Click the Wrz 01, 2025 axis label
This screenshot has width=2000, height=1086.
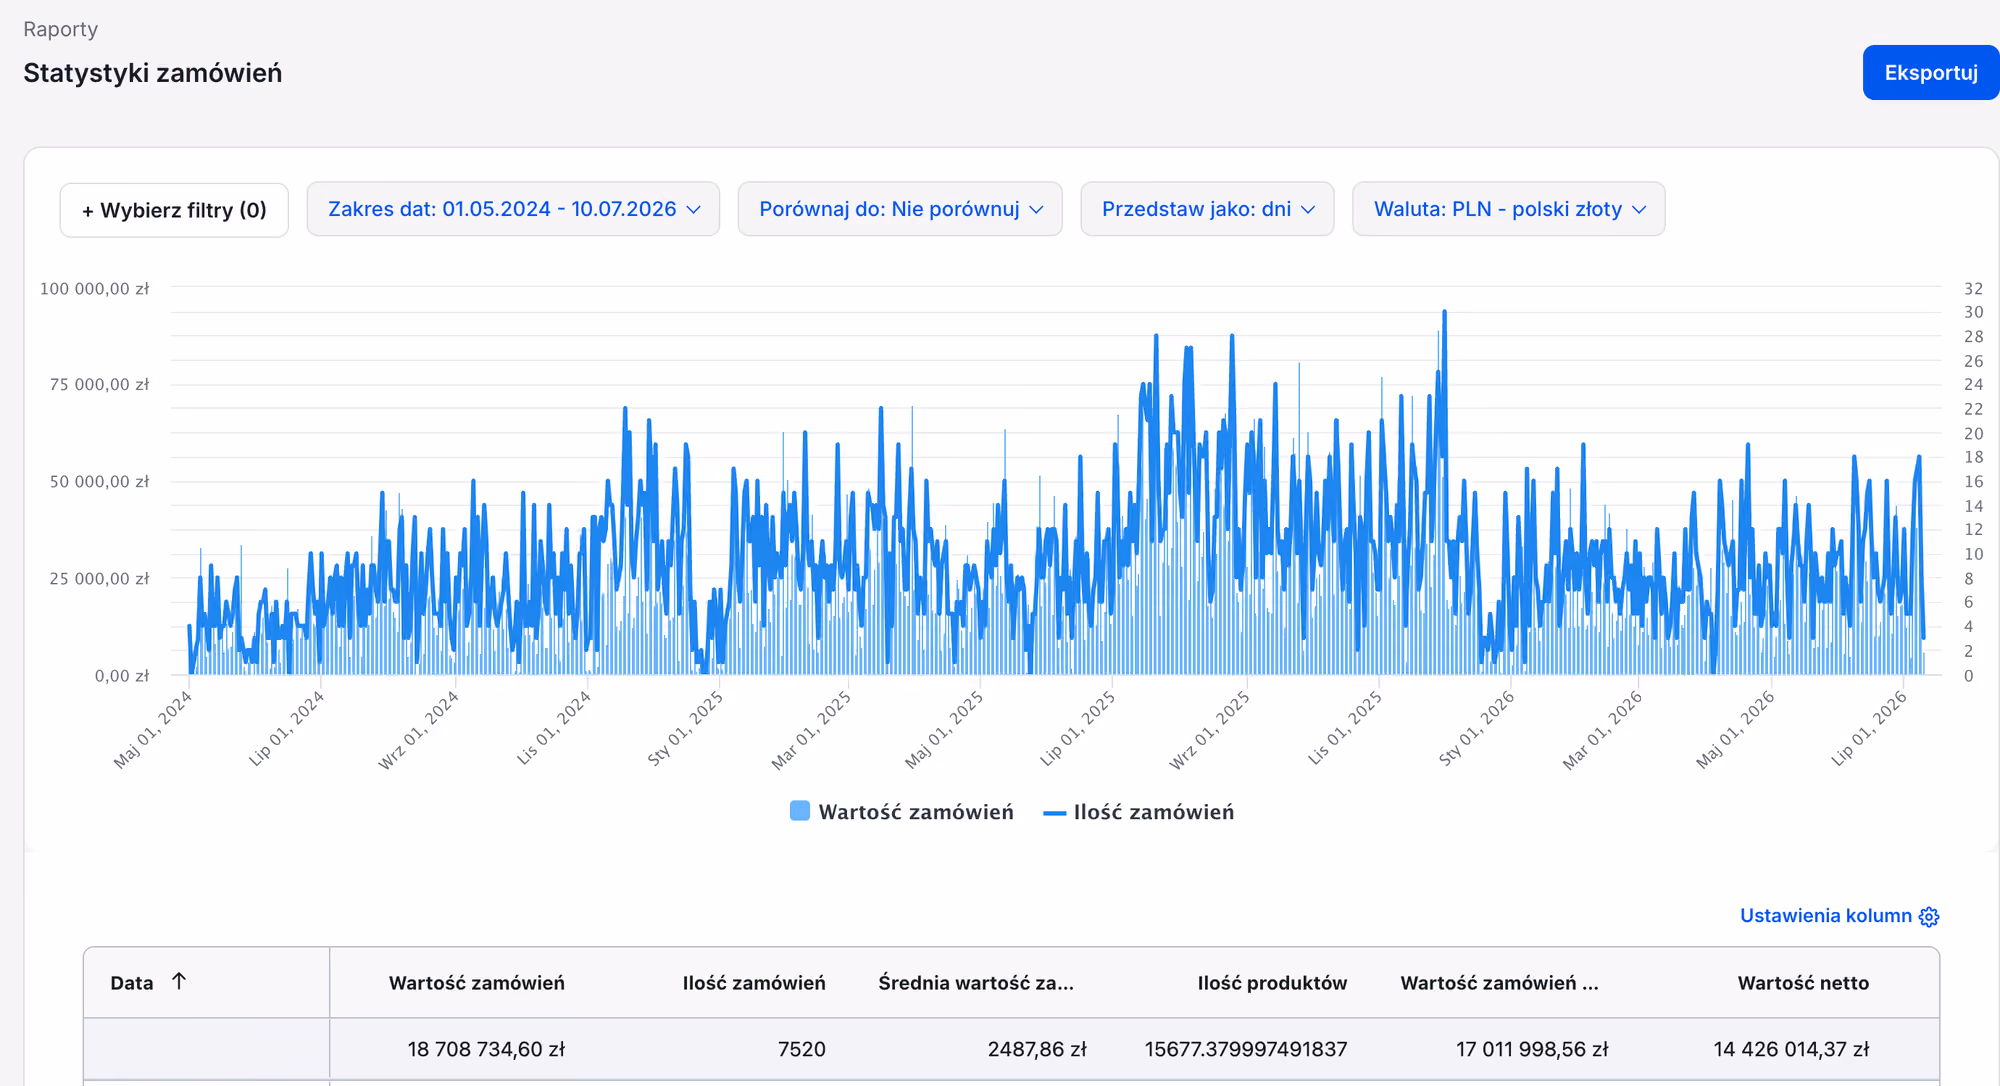point(1210,730)
